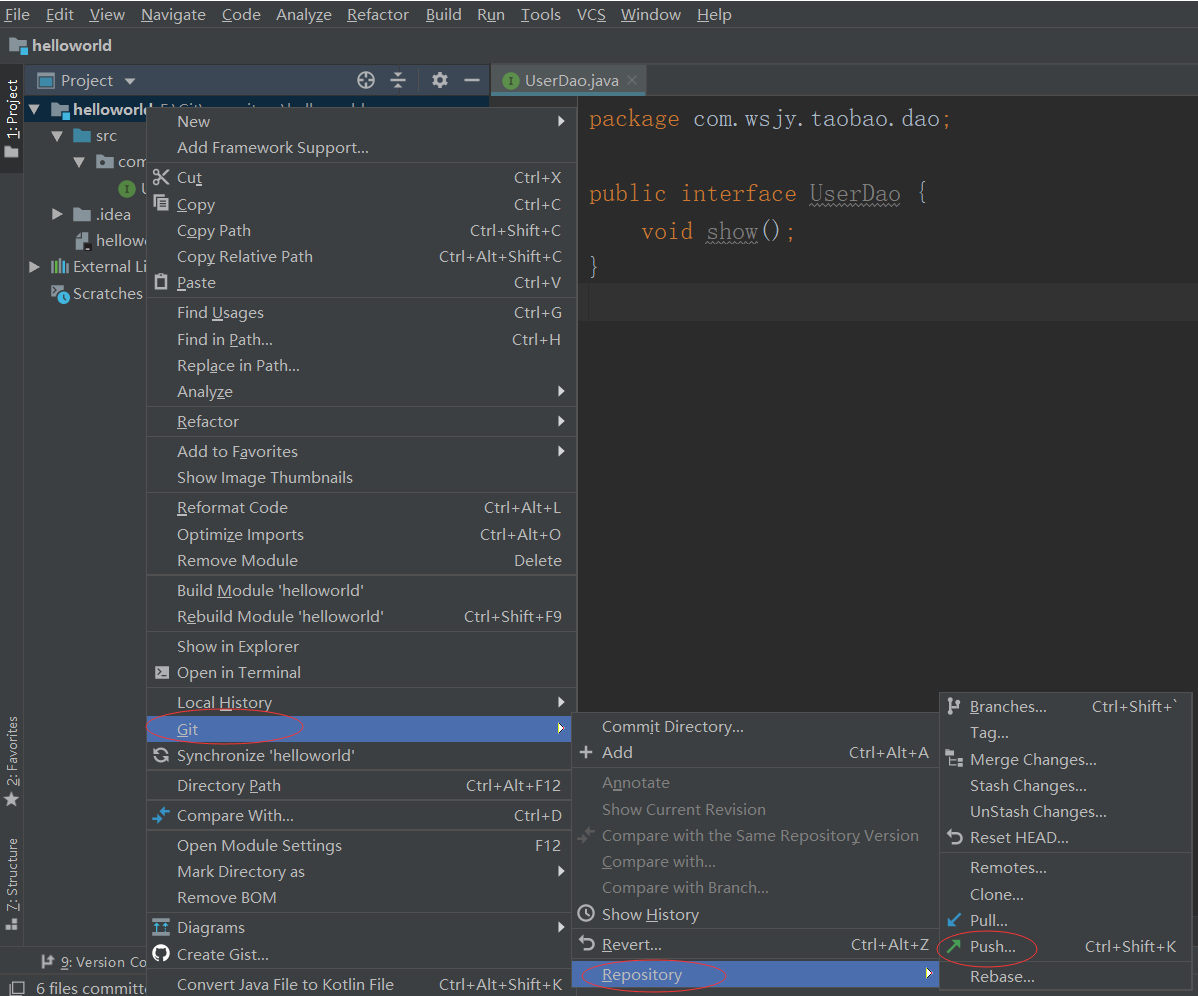Click UserDao interface name in editor
The width and height of the screenshot is (1198, 996).
pyautogui.click(x=854, y=193)
